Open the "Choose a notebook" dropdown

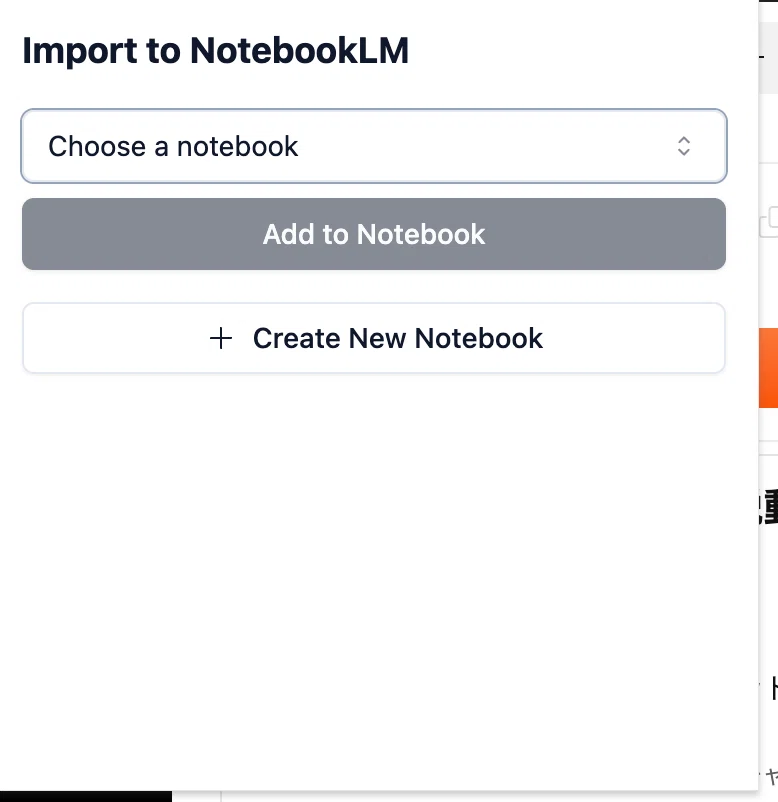374,146
